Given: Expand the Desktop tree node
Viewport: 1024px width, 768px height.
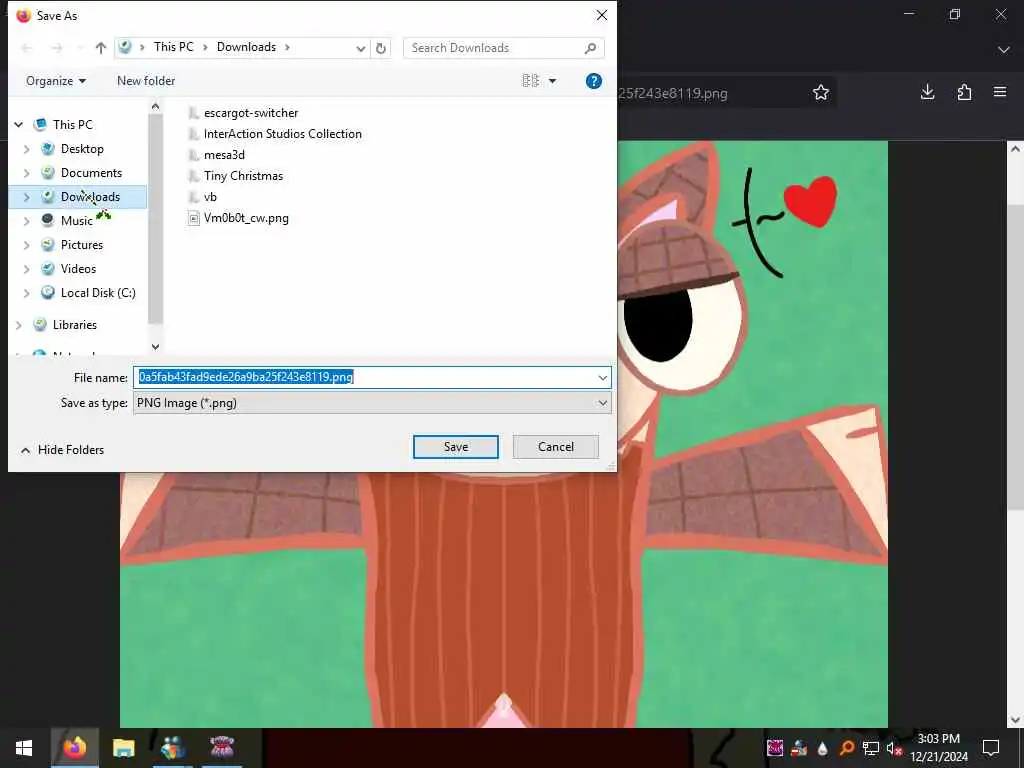Looking at the screenshot, I should [x=27, y=149].
